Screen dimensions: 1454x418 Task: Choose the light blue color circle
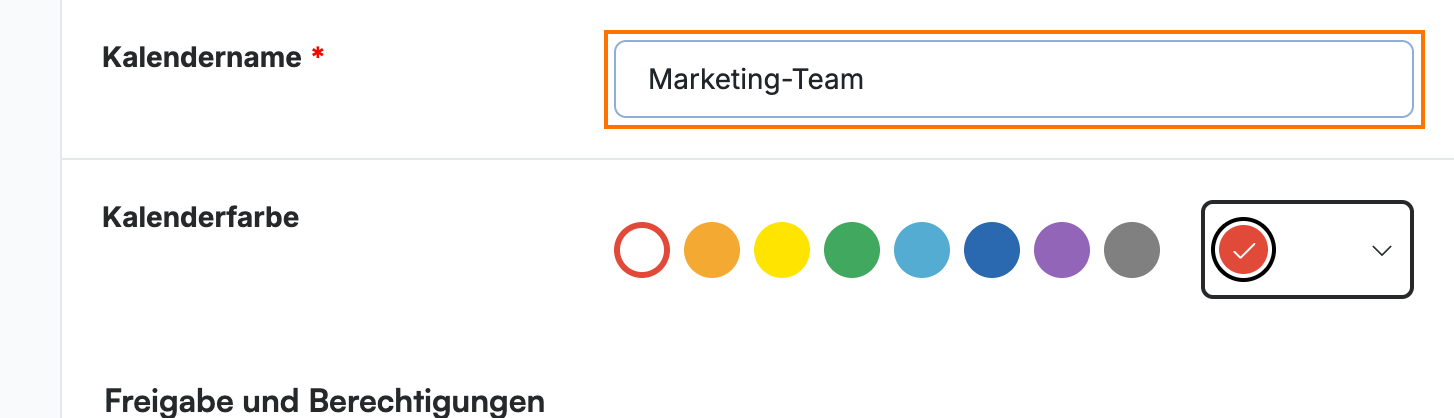pyautogui.click(x=922, y=250)
